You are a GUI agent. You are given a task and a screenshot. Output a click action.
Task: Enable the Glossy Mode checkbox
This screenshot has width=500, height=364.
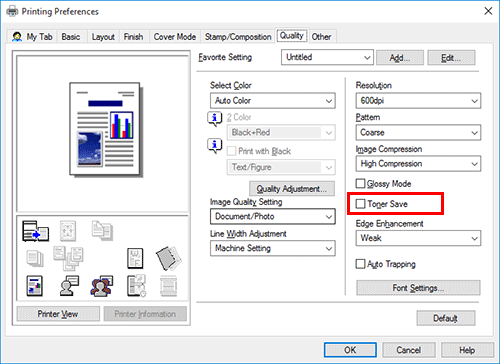point(360,183)
